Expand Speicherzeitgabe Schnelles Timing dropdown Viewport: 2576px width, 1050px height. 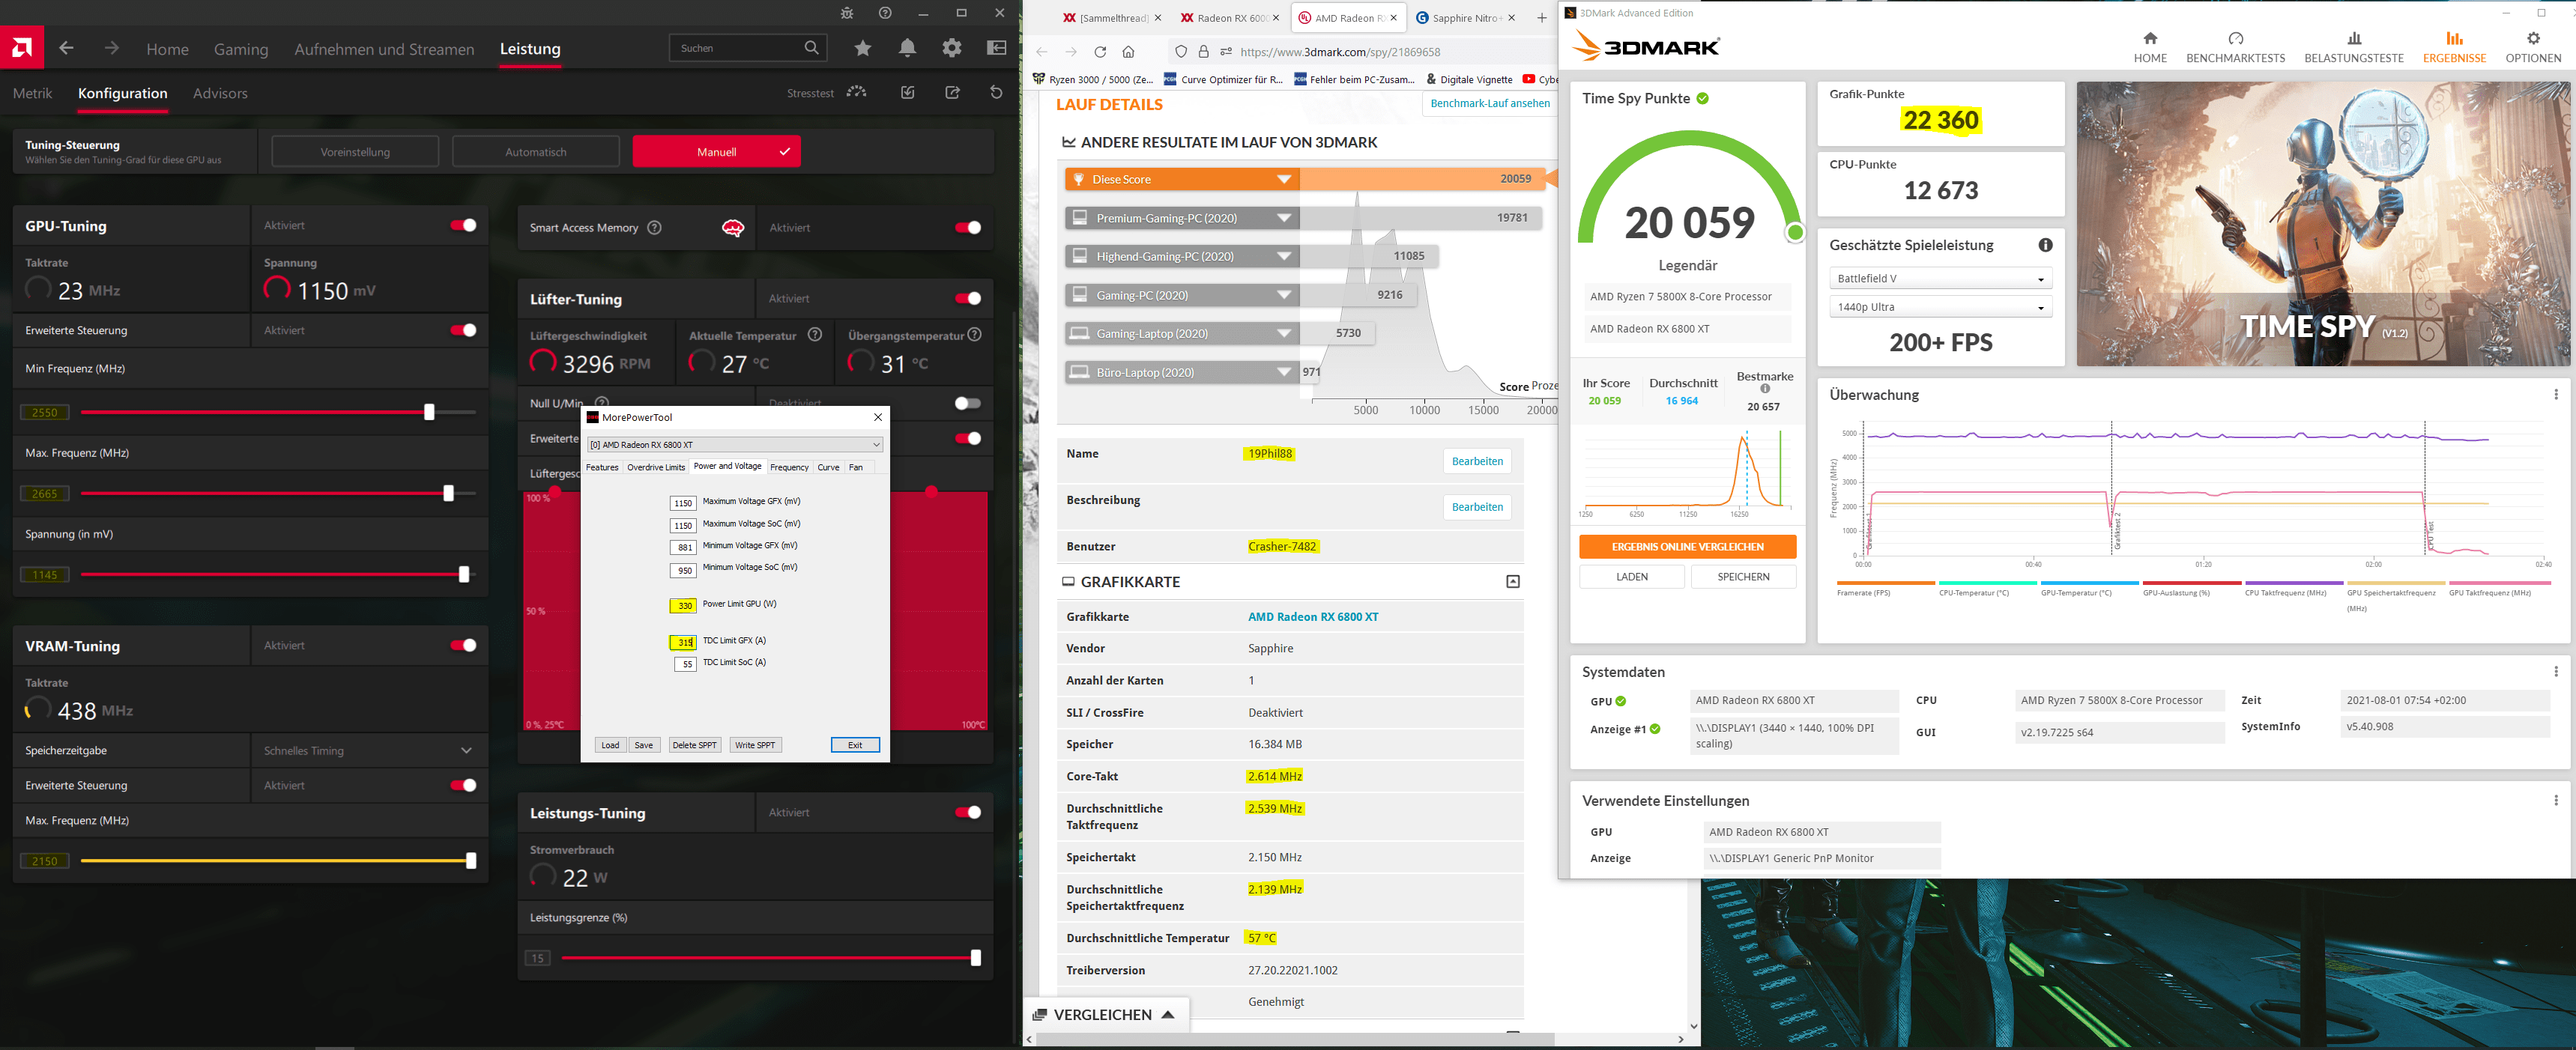[x=466, y=750]
